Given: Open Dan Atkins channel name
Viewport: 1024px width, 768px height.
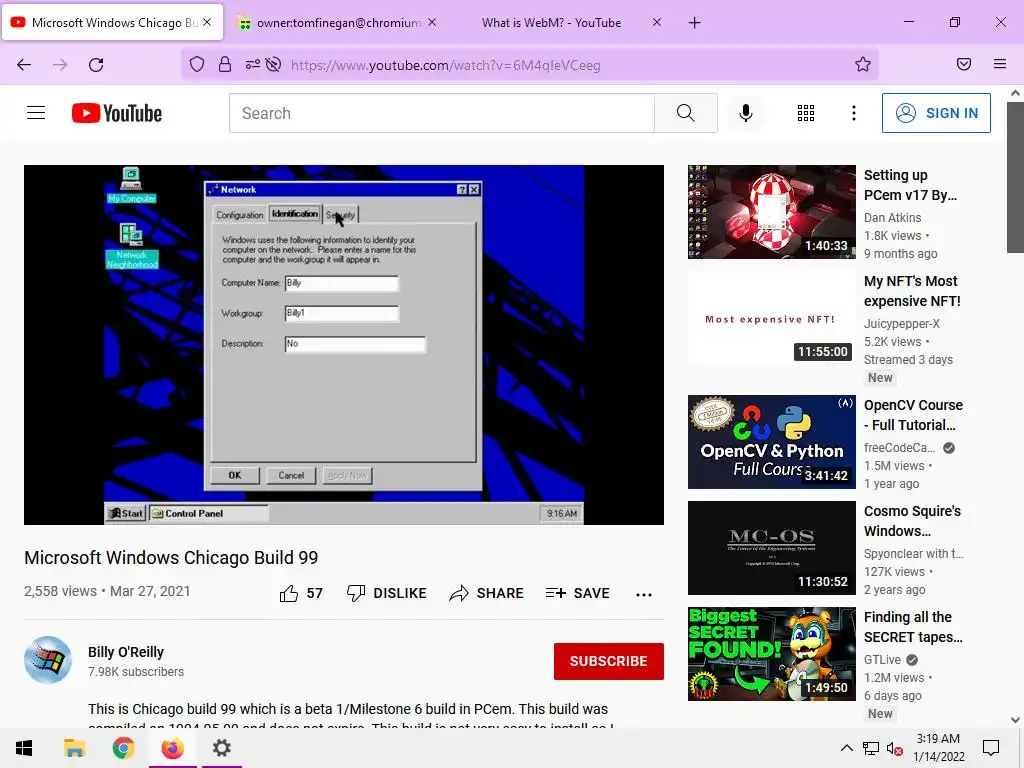Looking at the screenshot, I should click(x=893, y=217).
